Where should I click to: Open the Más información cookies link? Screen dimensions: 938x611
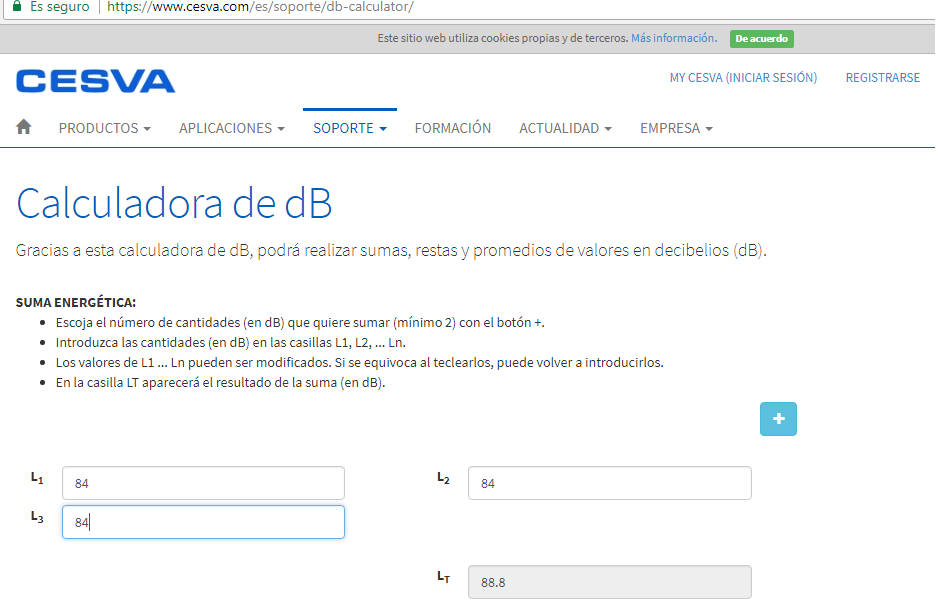click(672, 38)
